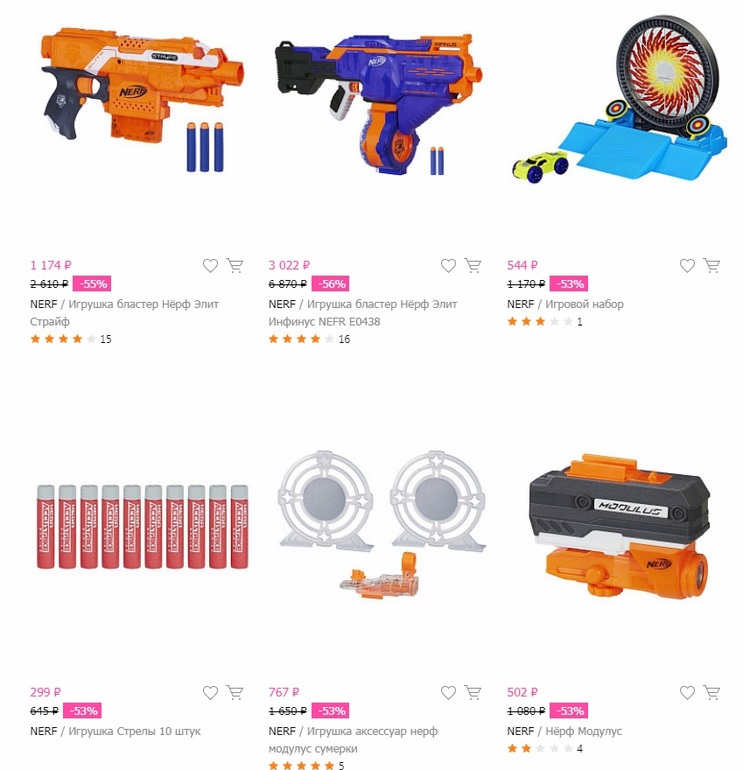Favorite the Nerf Modulus item at 502 ₽
The width and height of the screenshot is (743, 770).
[x=687, y=693]
